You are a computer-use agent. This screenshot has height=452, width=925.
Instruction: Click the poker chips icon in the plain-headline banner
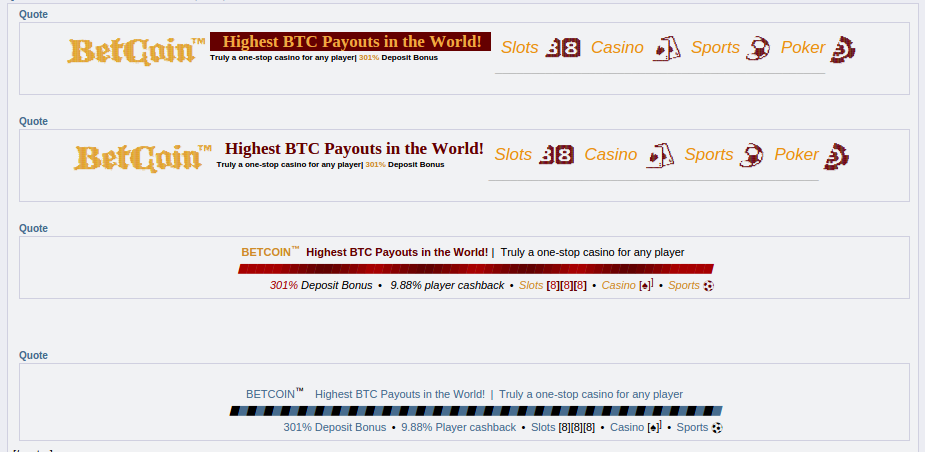pyautogui.click(x=837, y=156)
